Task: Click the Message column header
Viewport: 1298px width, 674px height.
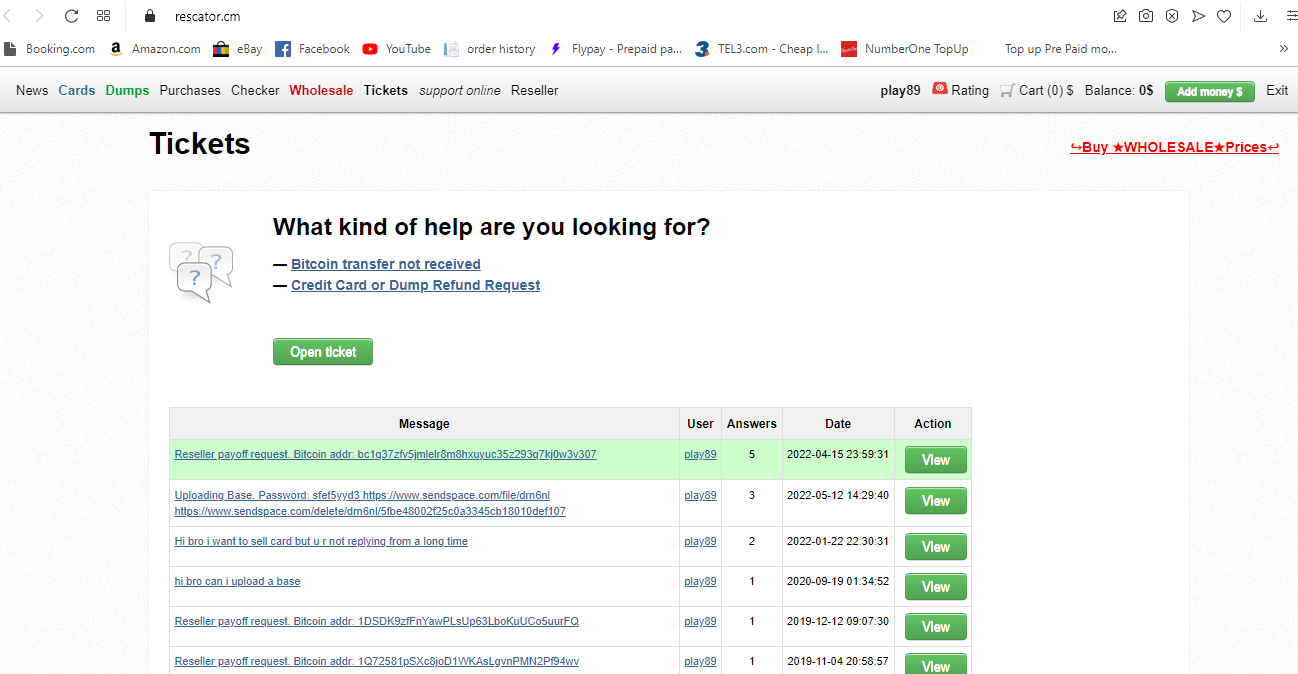Action: coord(424,424)
